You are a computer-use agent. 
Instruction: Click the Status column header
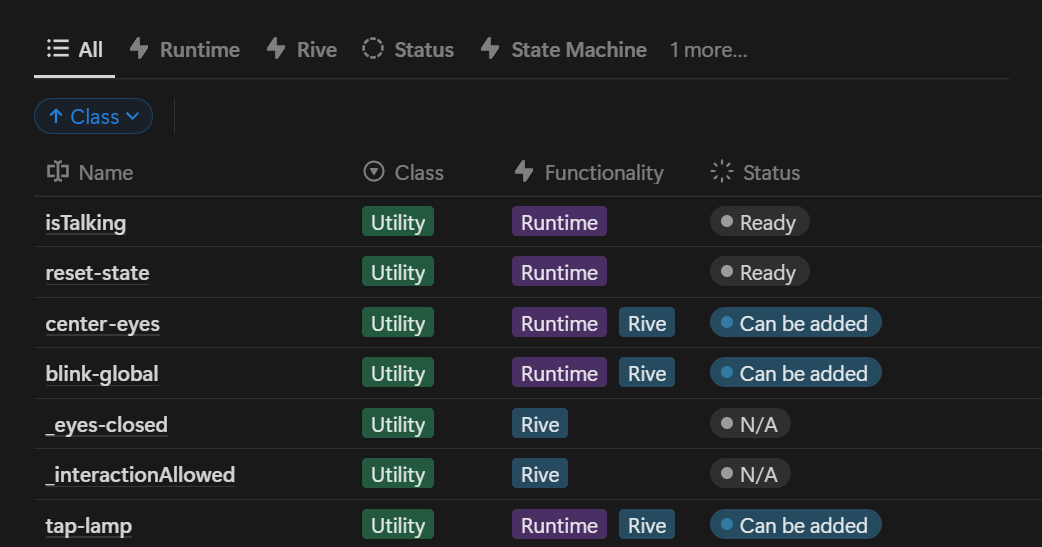755,172
